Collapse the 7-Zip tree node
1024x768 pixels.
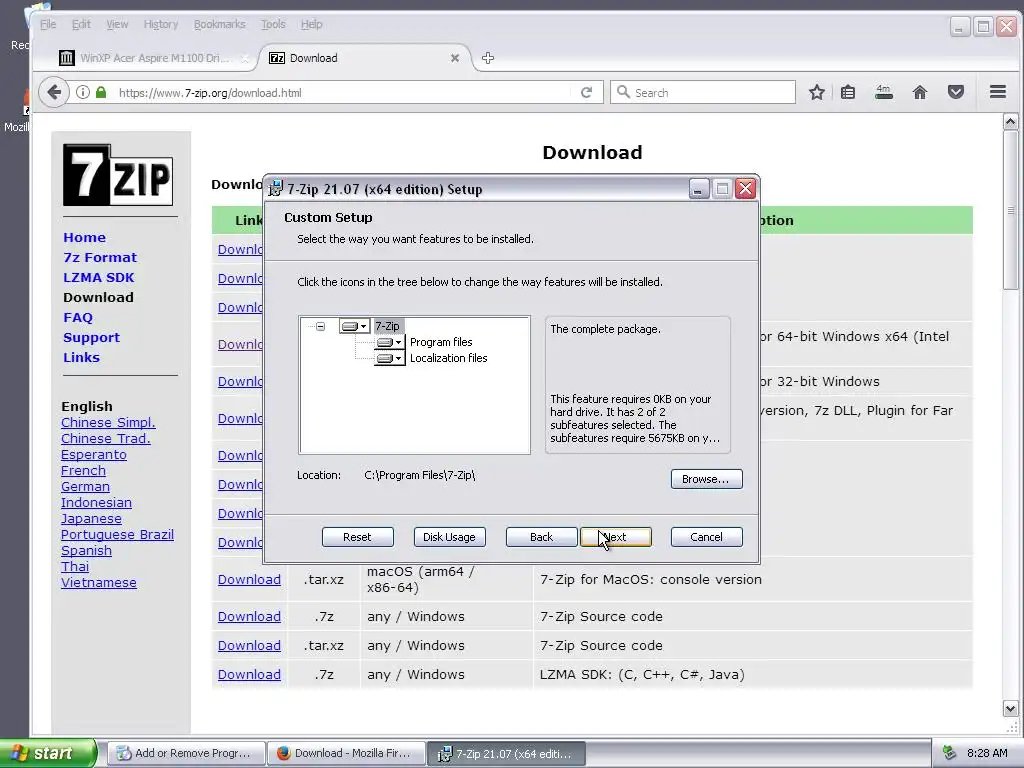pos(321,326)
